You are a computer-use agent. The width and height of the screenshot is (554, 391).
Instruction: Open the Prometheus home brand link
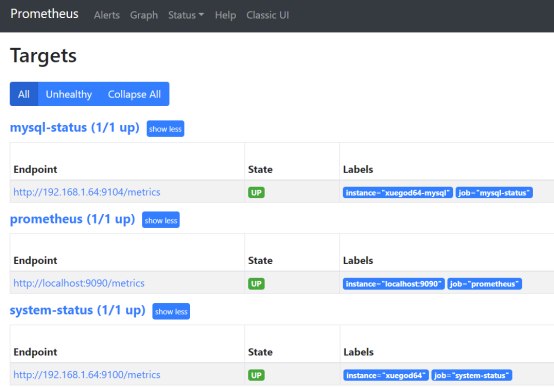tap(44, 14)
